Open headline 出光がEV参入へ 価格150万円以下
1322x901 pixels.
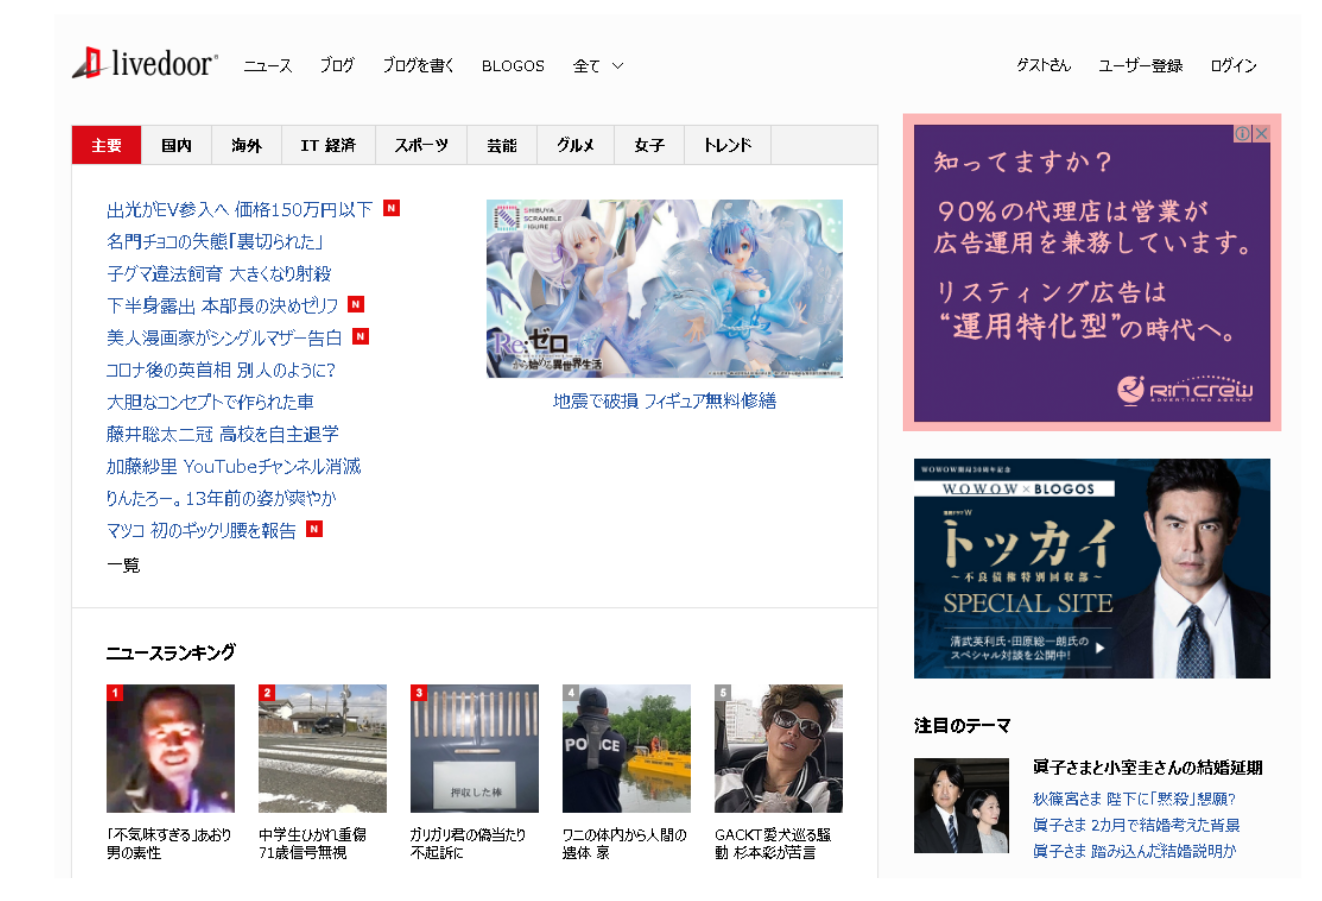coord(239,209)
